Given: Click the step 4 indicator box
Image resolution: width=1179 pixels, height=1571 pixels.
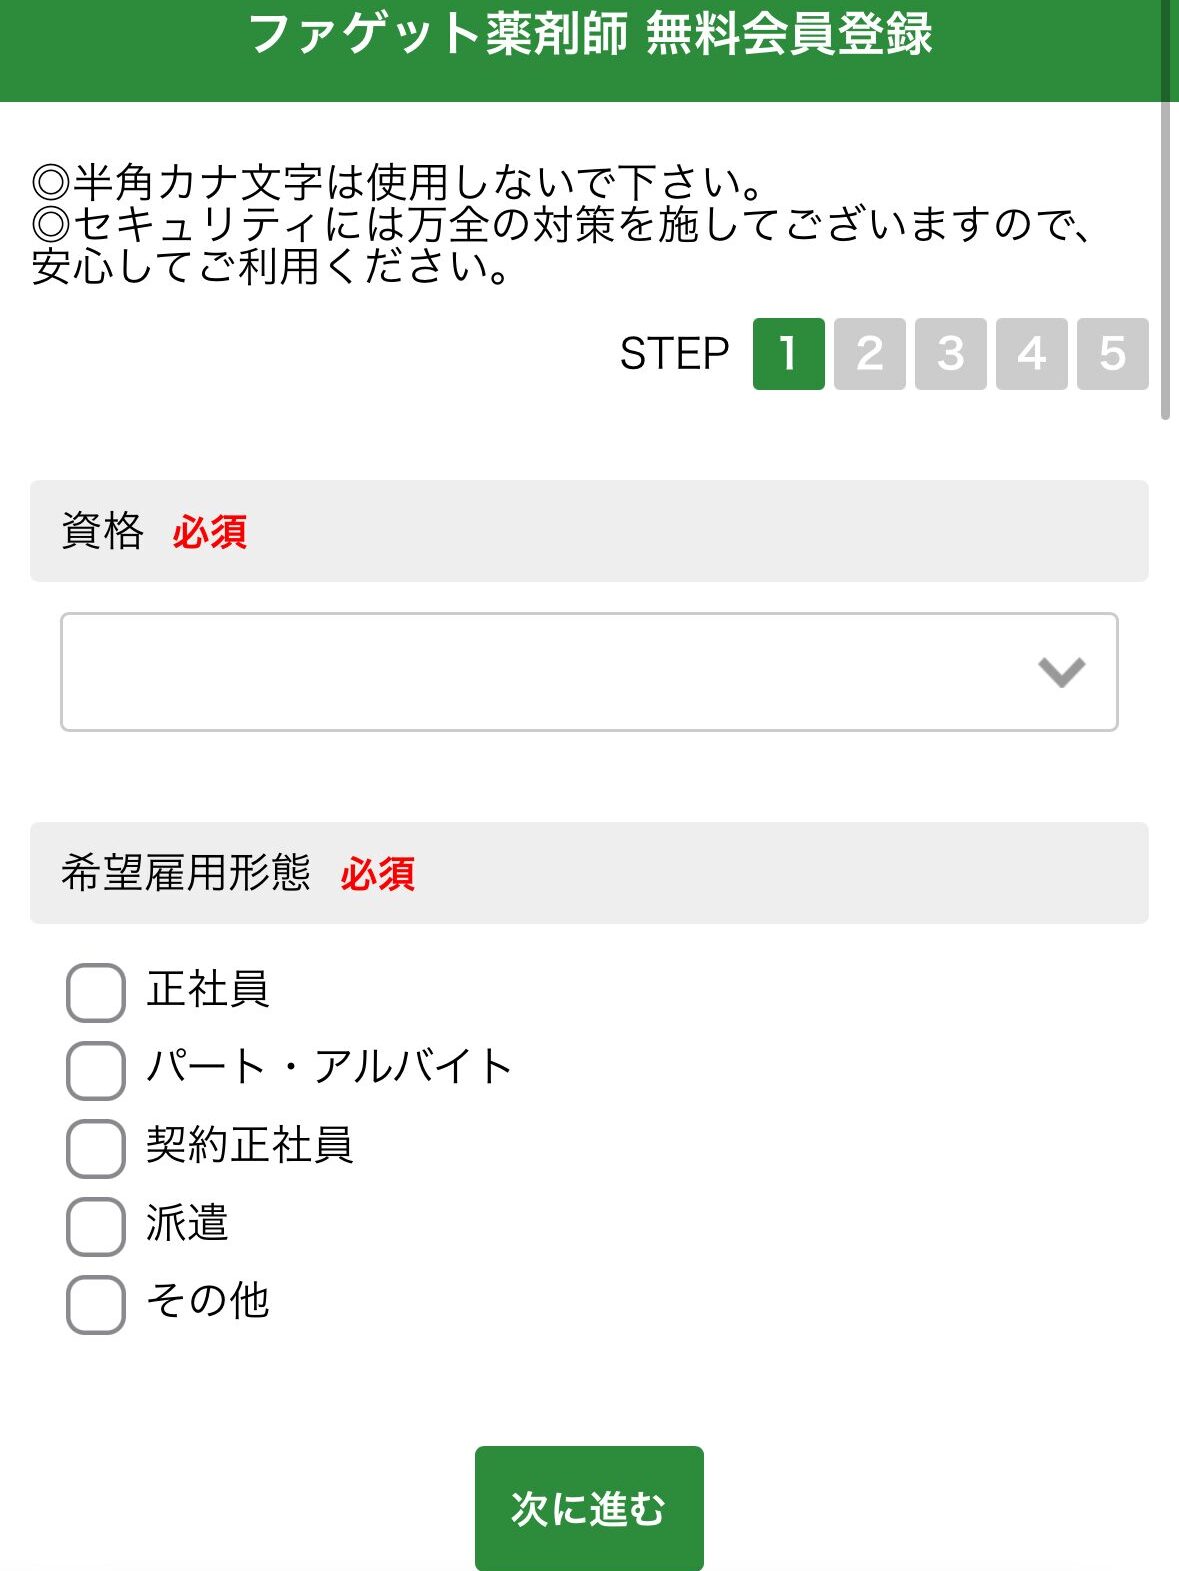Looking at the screenshot, I should click(1031, 354).
